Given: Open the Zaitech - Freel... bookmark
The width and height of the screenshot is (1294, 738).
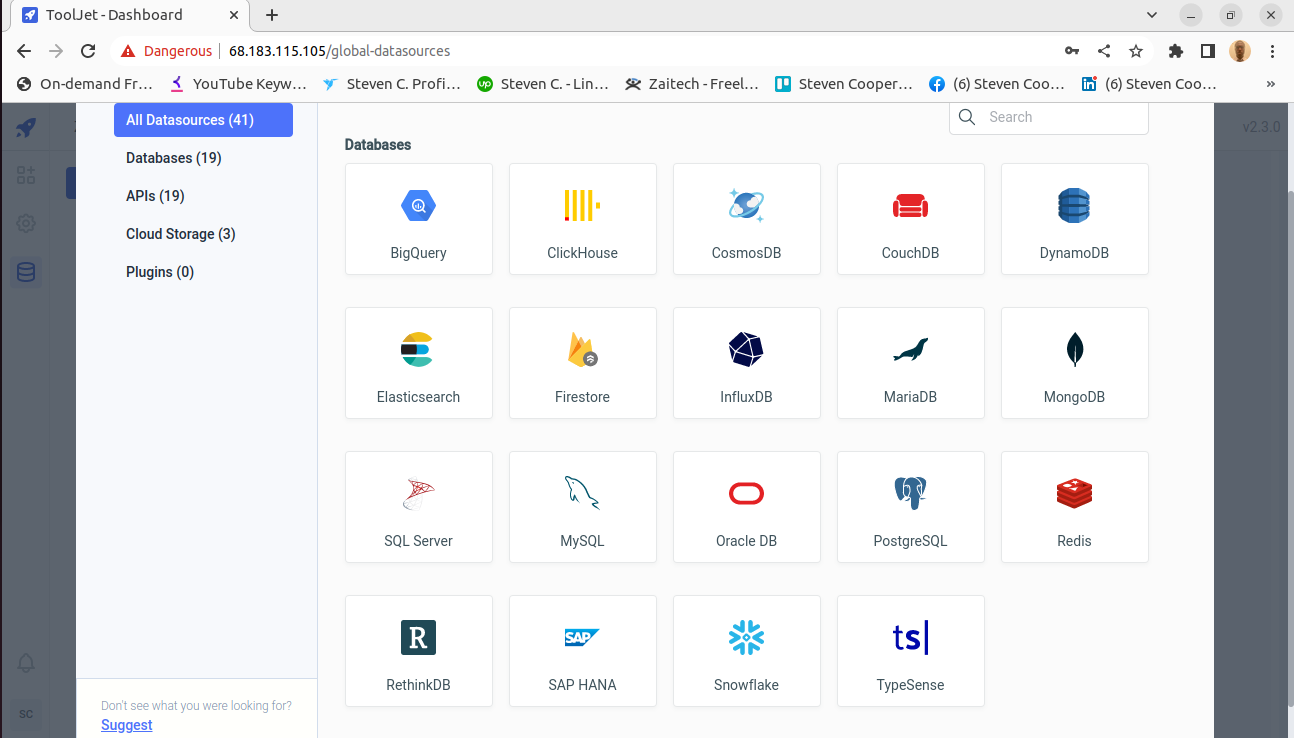Looking at the screenshot, I should click(x=692, y=84).
